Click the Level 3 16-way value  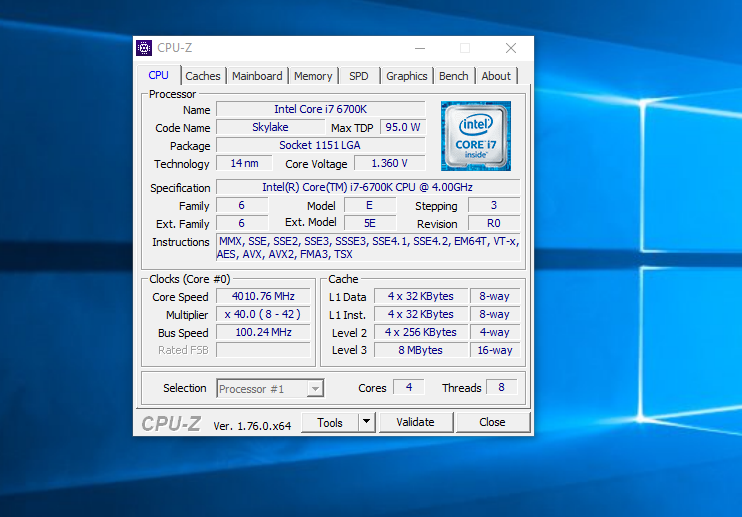(495, 350)
